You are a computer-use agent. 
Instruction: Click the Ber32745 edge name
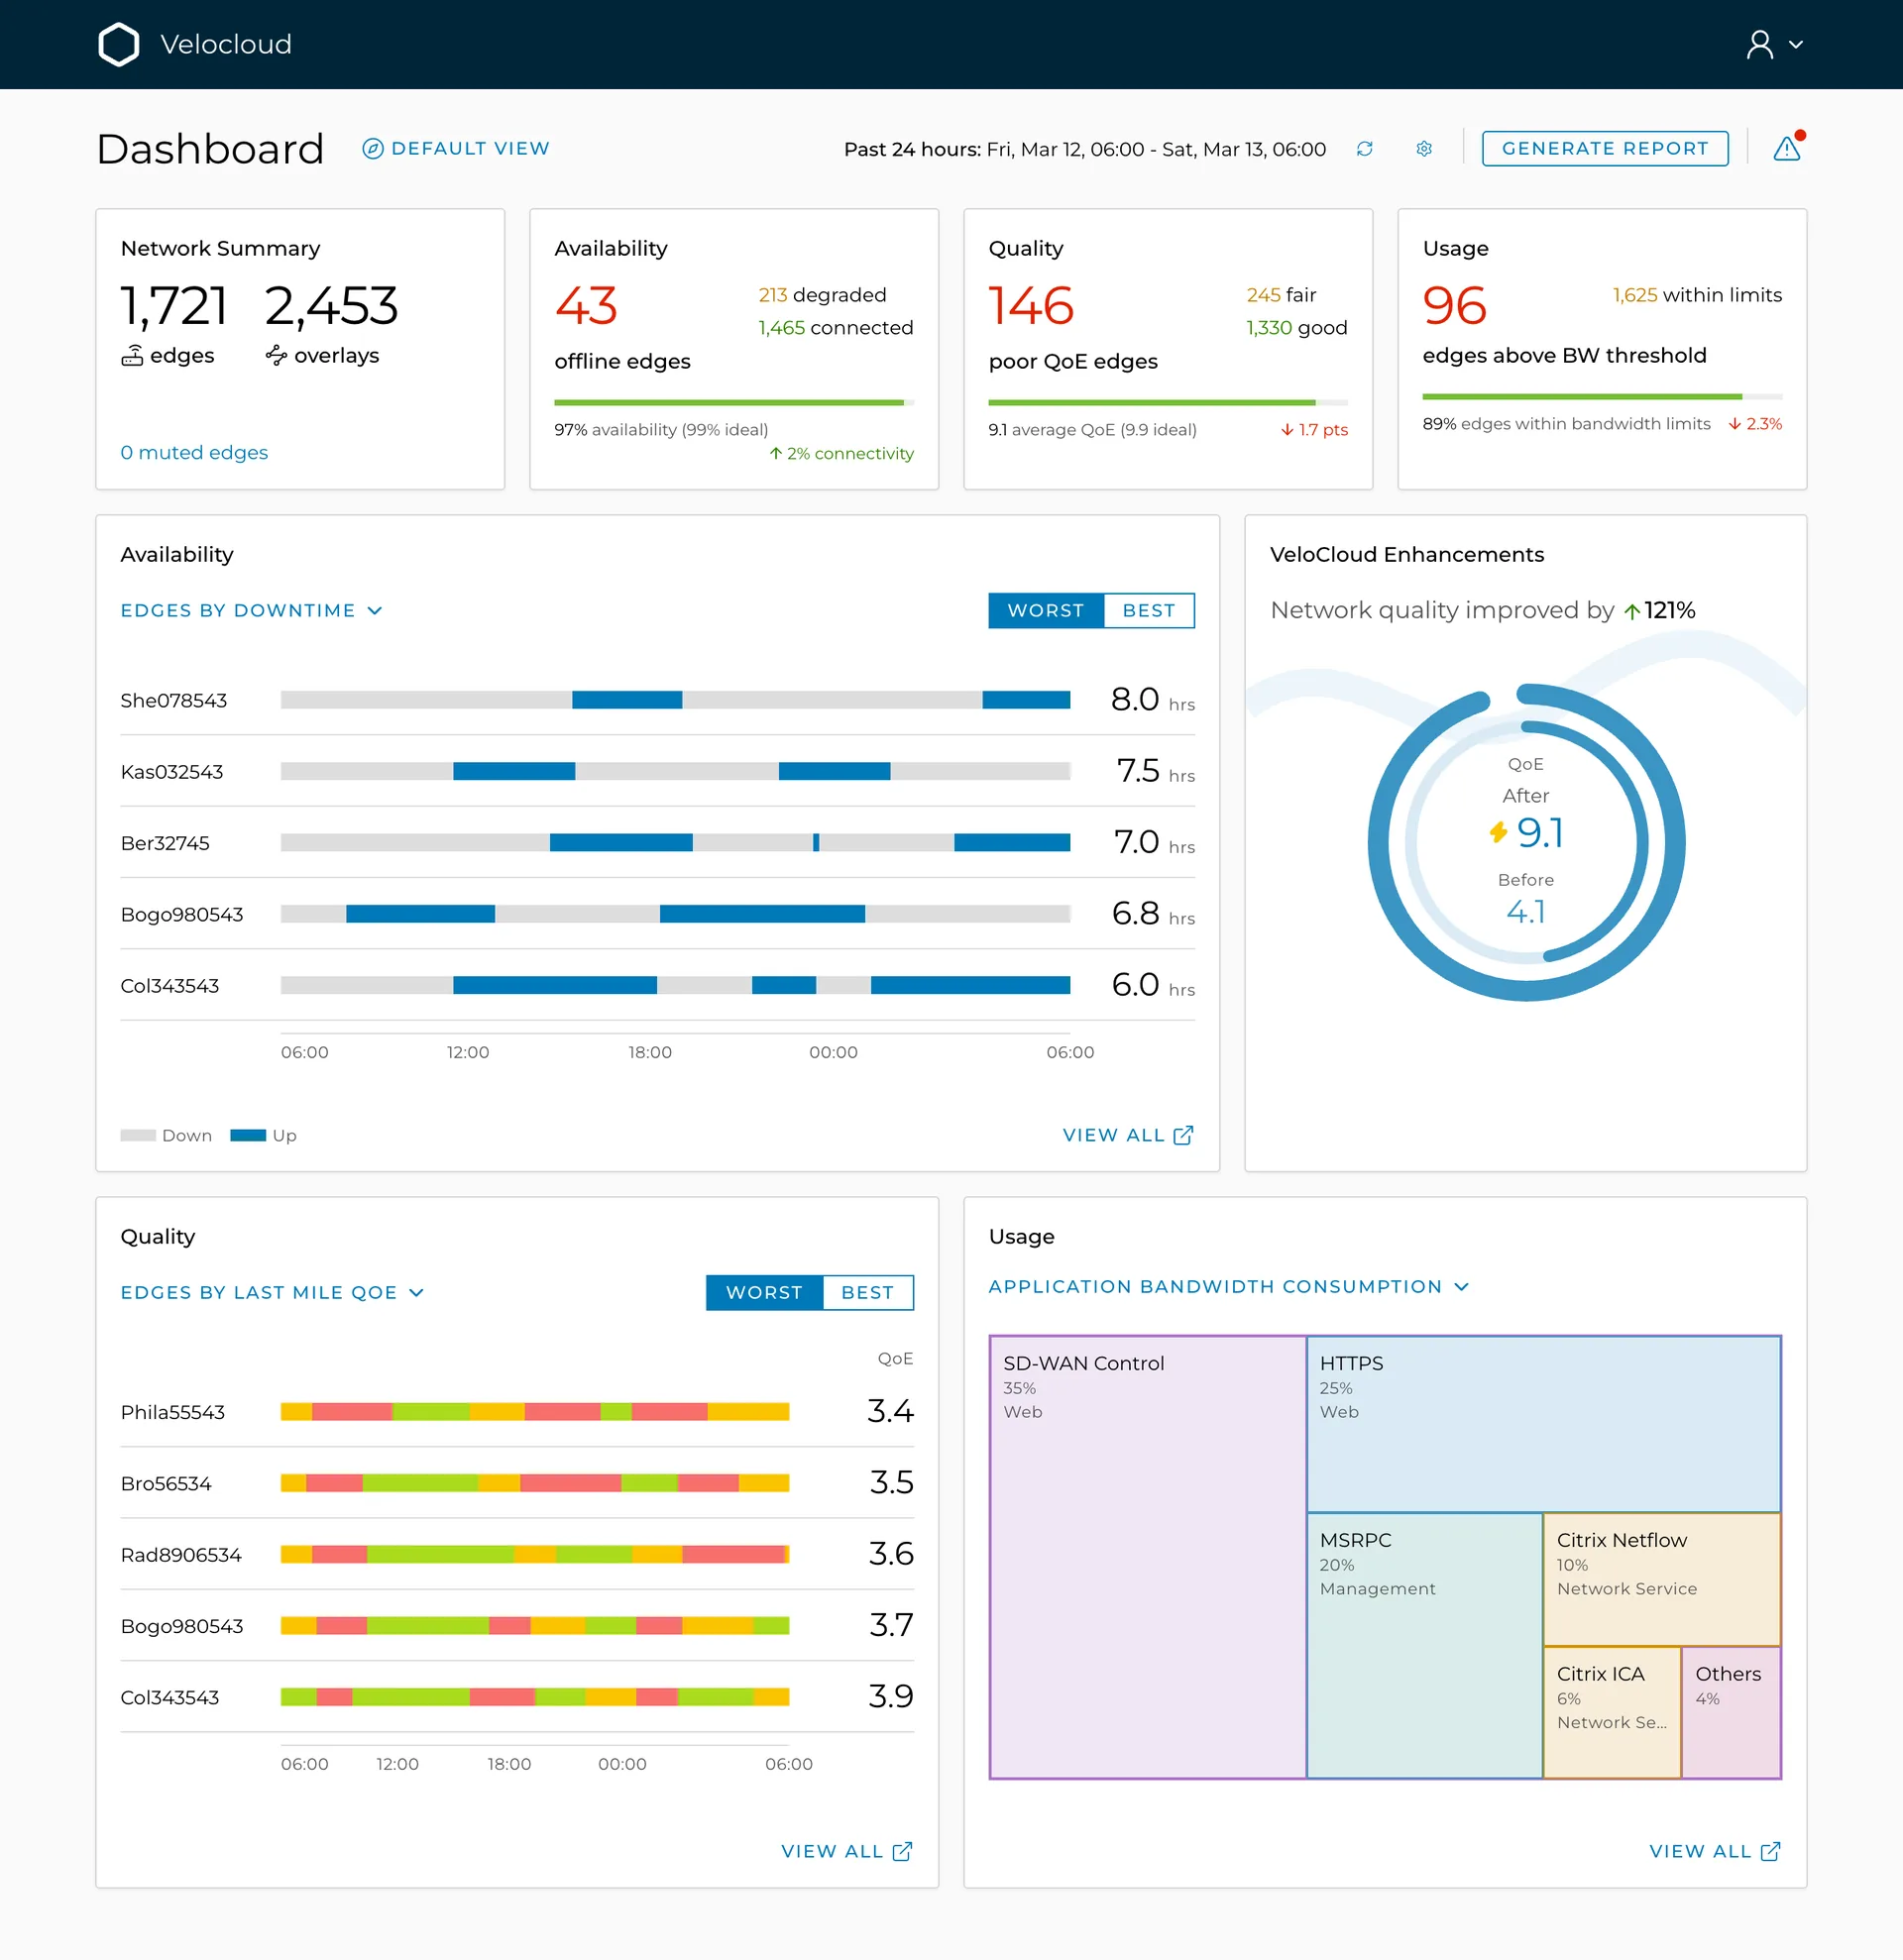pos(165,843)
